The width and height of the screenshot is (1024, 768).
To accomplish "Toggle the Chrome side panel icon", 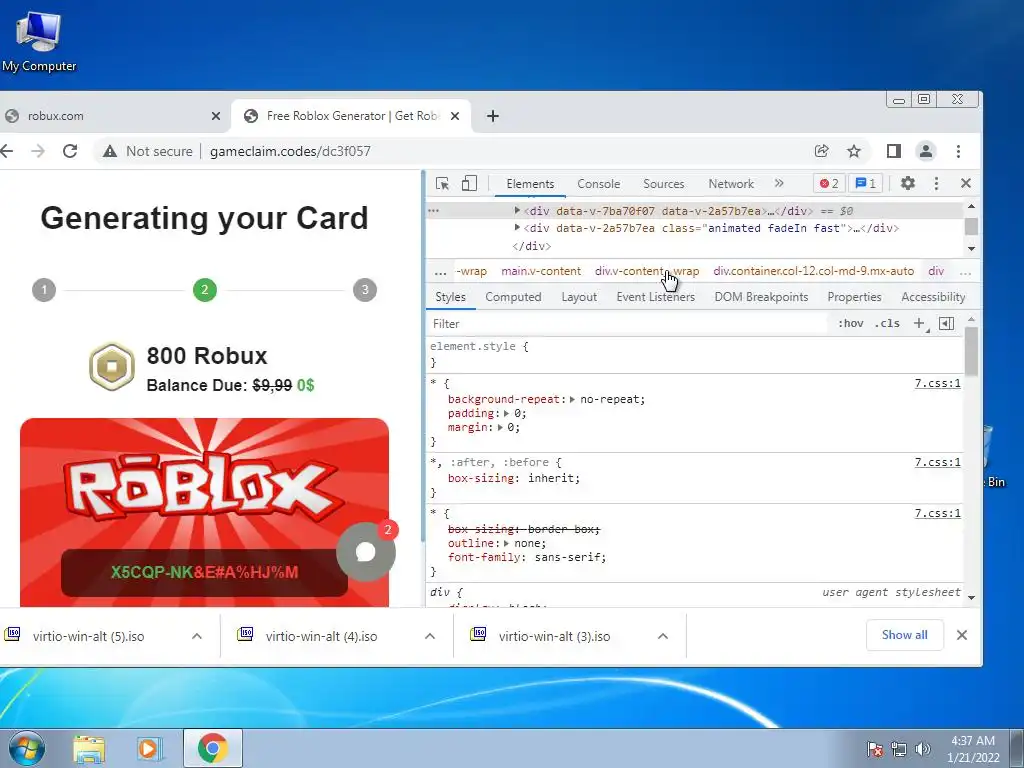I will tap(894, 151).
